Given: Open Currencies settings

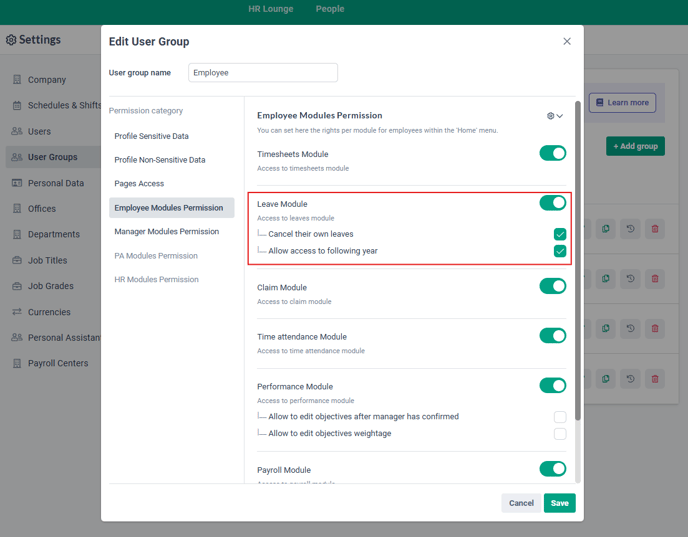Looking at the screenshot, I should [49, 312].
